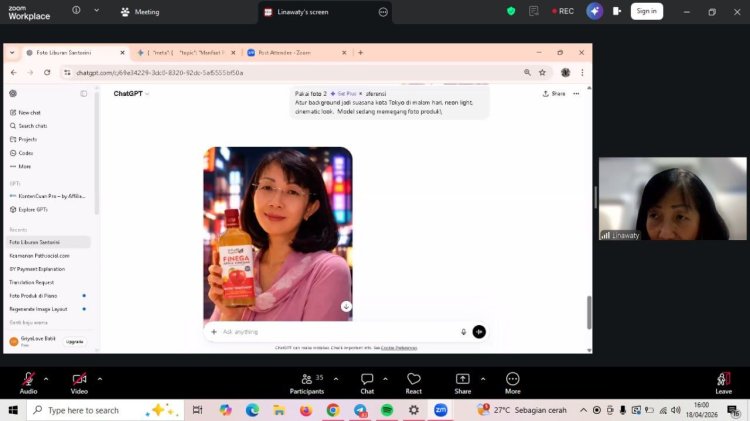This screenshot has height=421, width=750.
Task: Turn on the camera with Video button
Action: [79, 380]
